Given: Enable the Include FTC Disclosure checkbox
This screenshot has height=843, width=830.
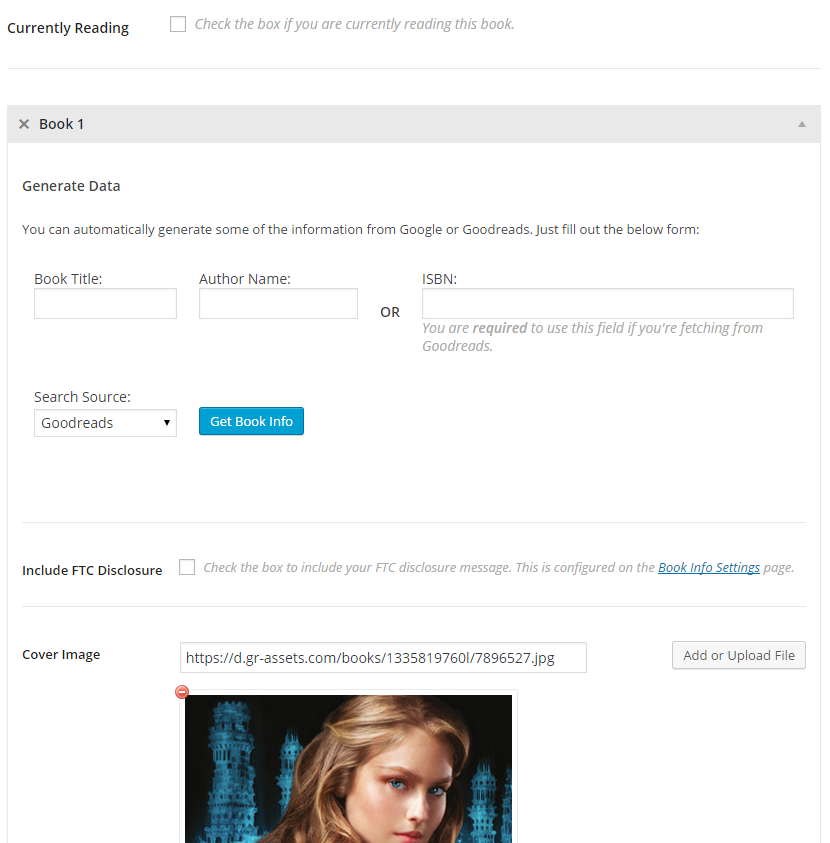Looking at the screenshot, I should click(187, 567).
